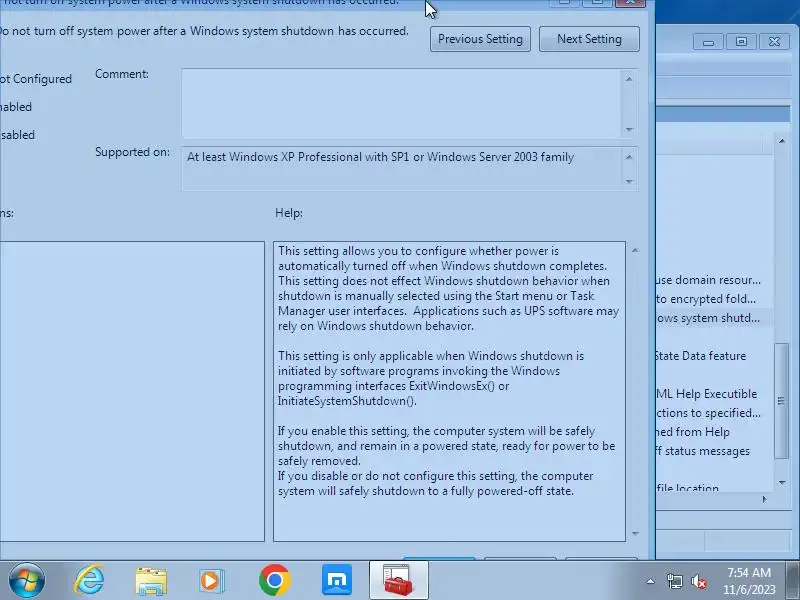Image resolution: width=800 pixels, height=600 pixels.
Task: Click the Show desktop strip on the taskbar
Action: (x=793, y=581)
